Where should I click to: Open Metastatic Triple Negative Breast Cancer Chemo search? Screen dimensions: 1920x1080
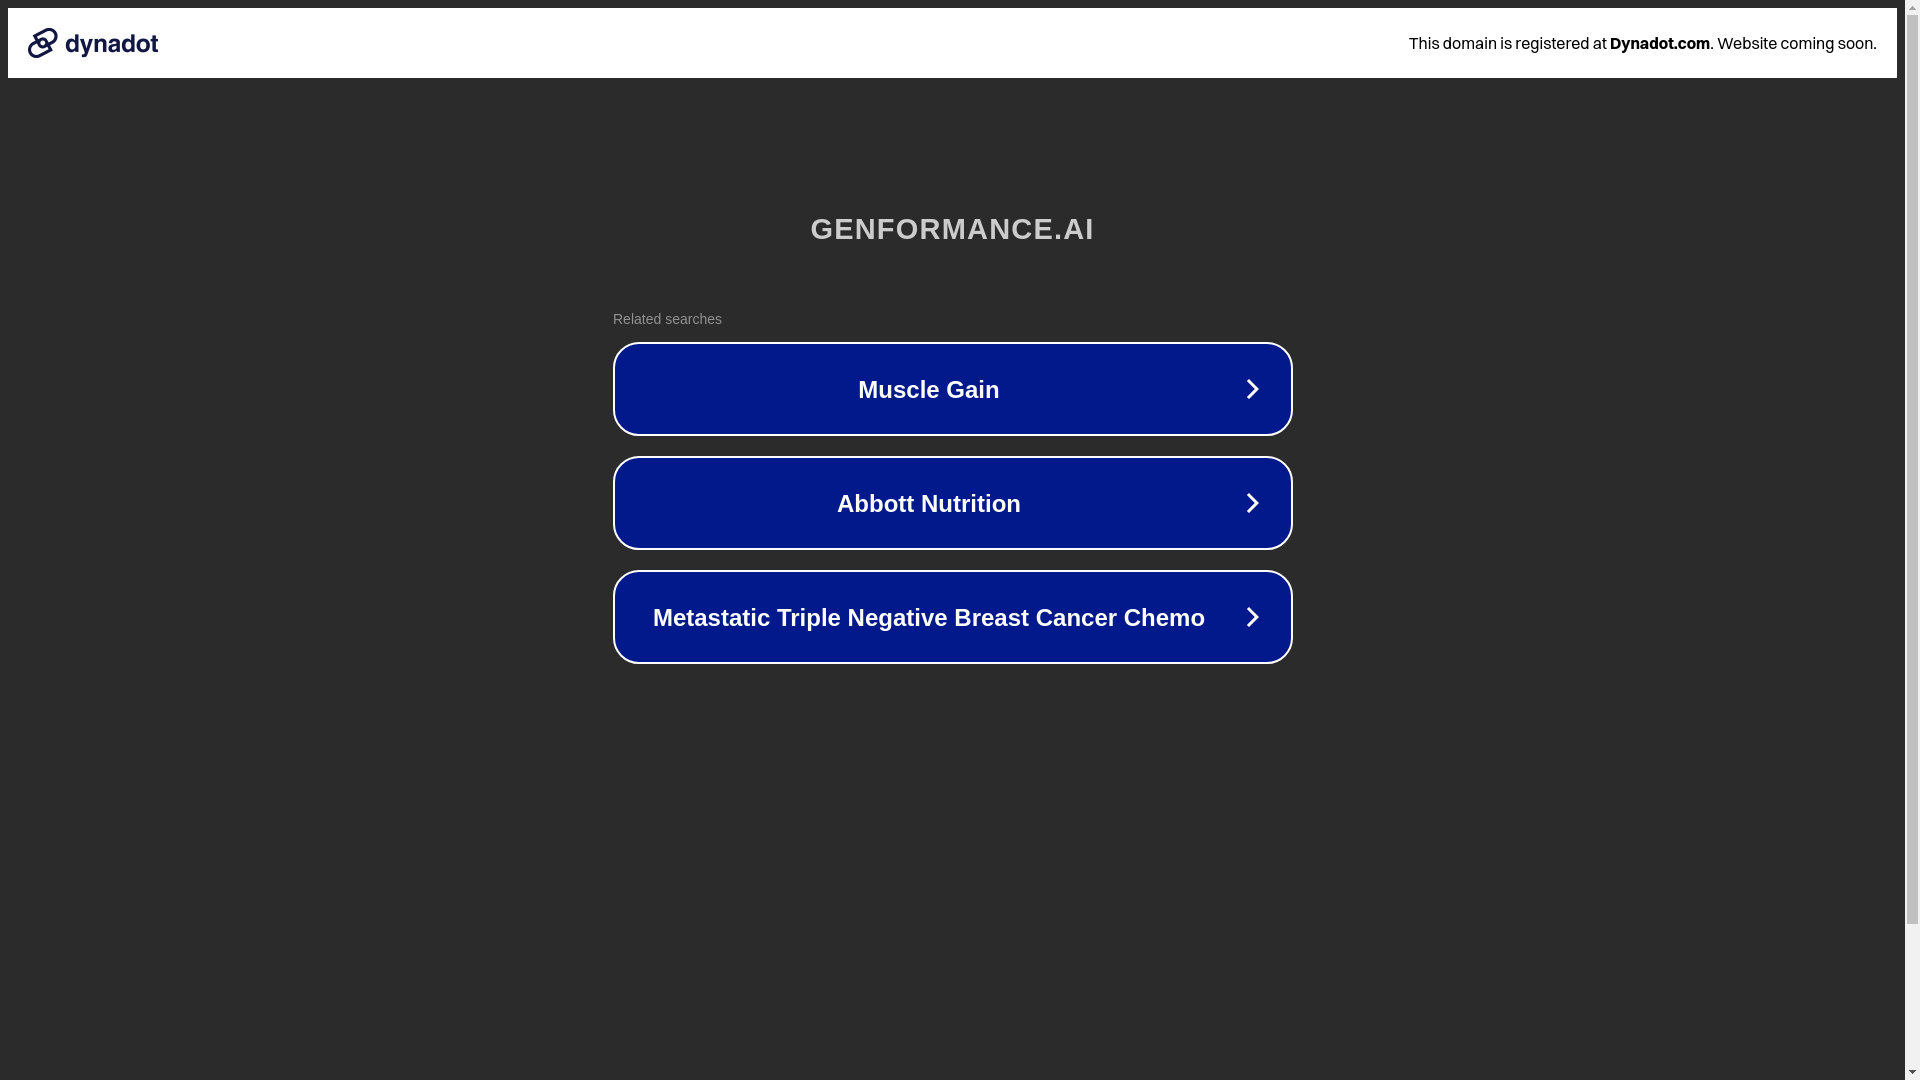(952, 617)
